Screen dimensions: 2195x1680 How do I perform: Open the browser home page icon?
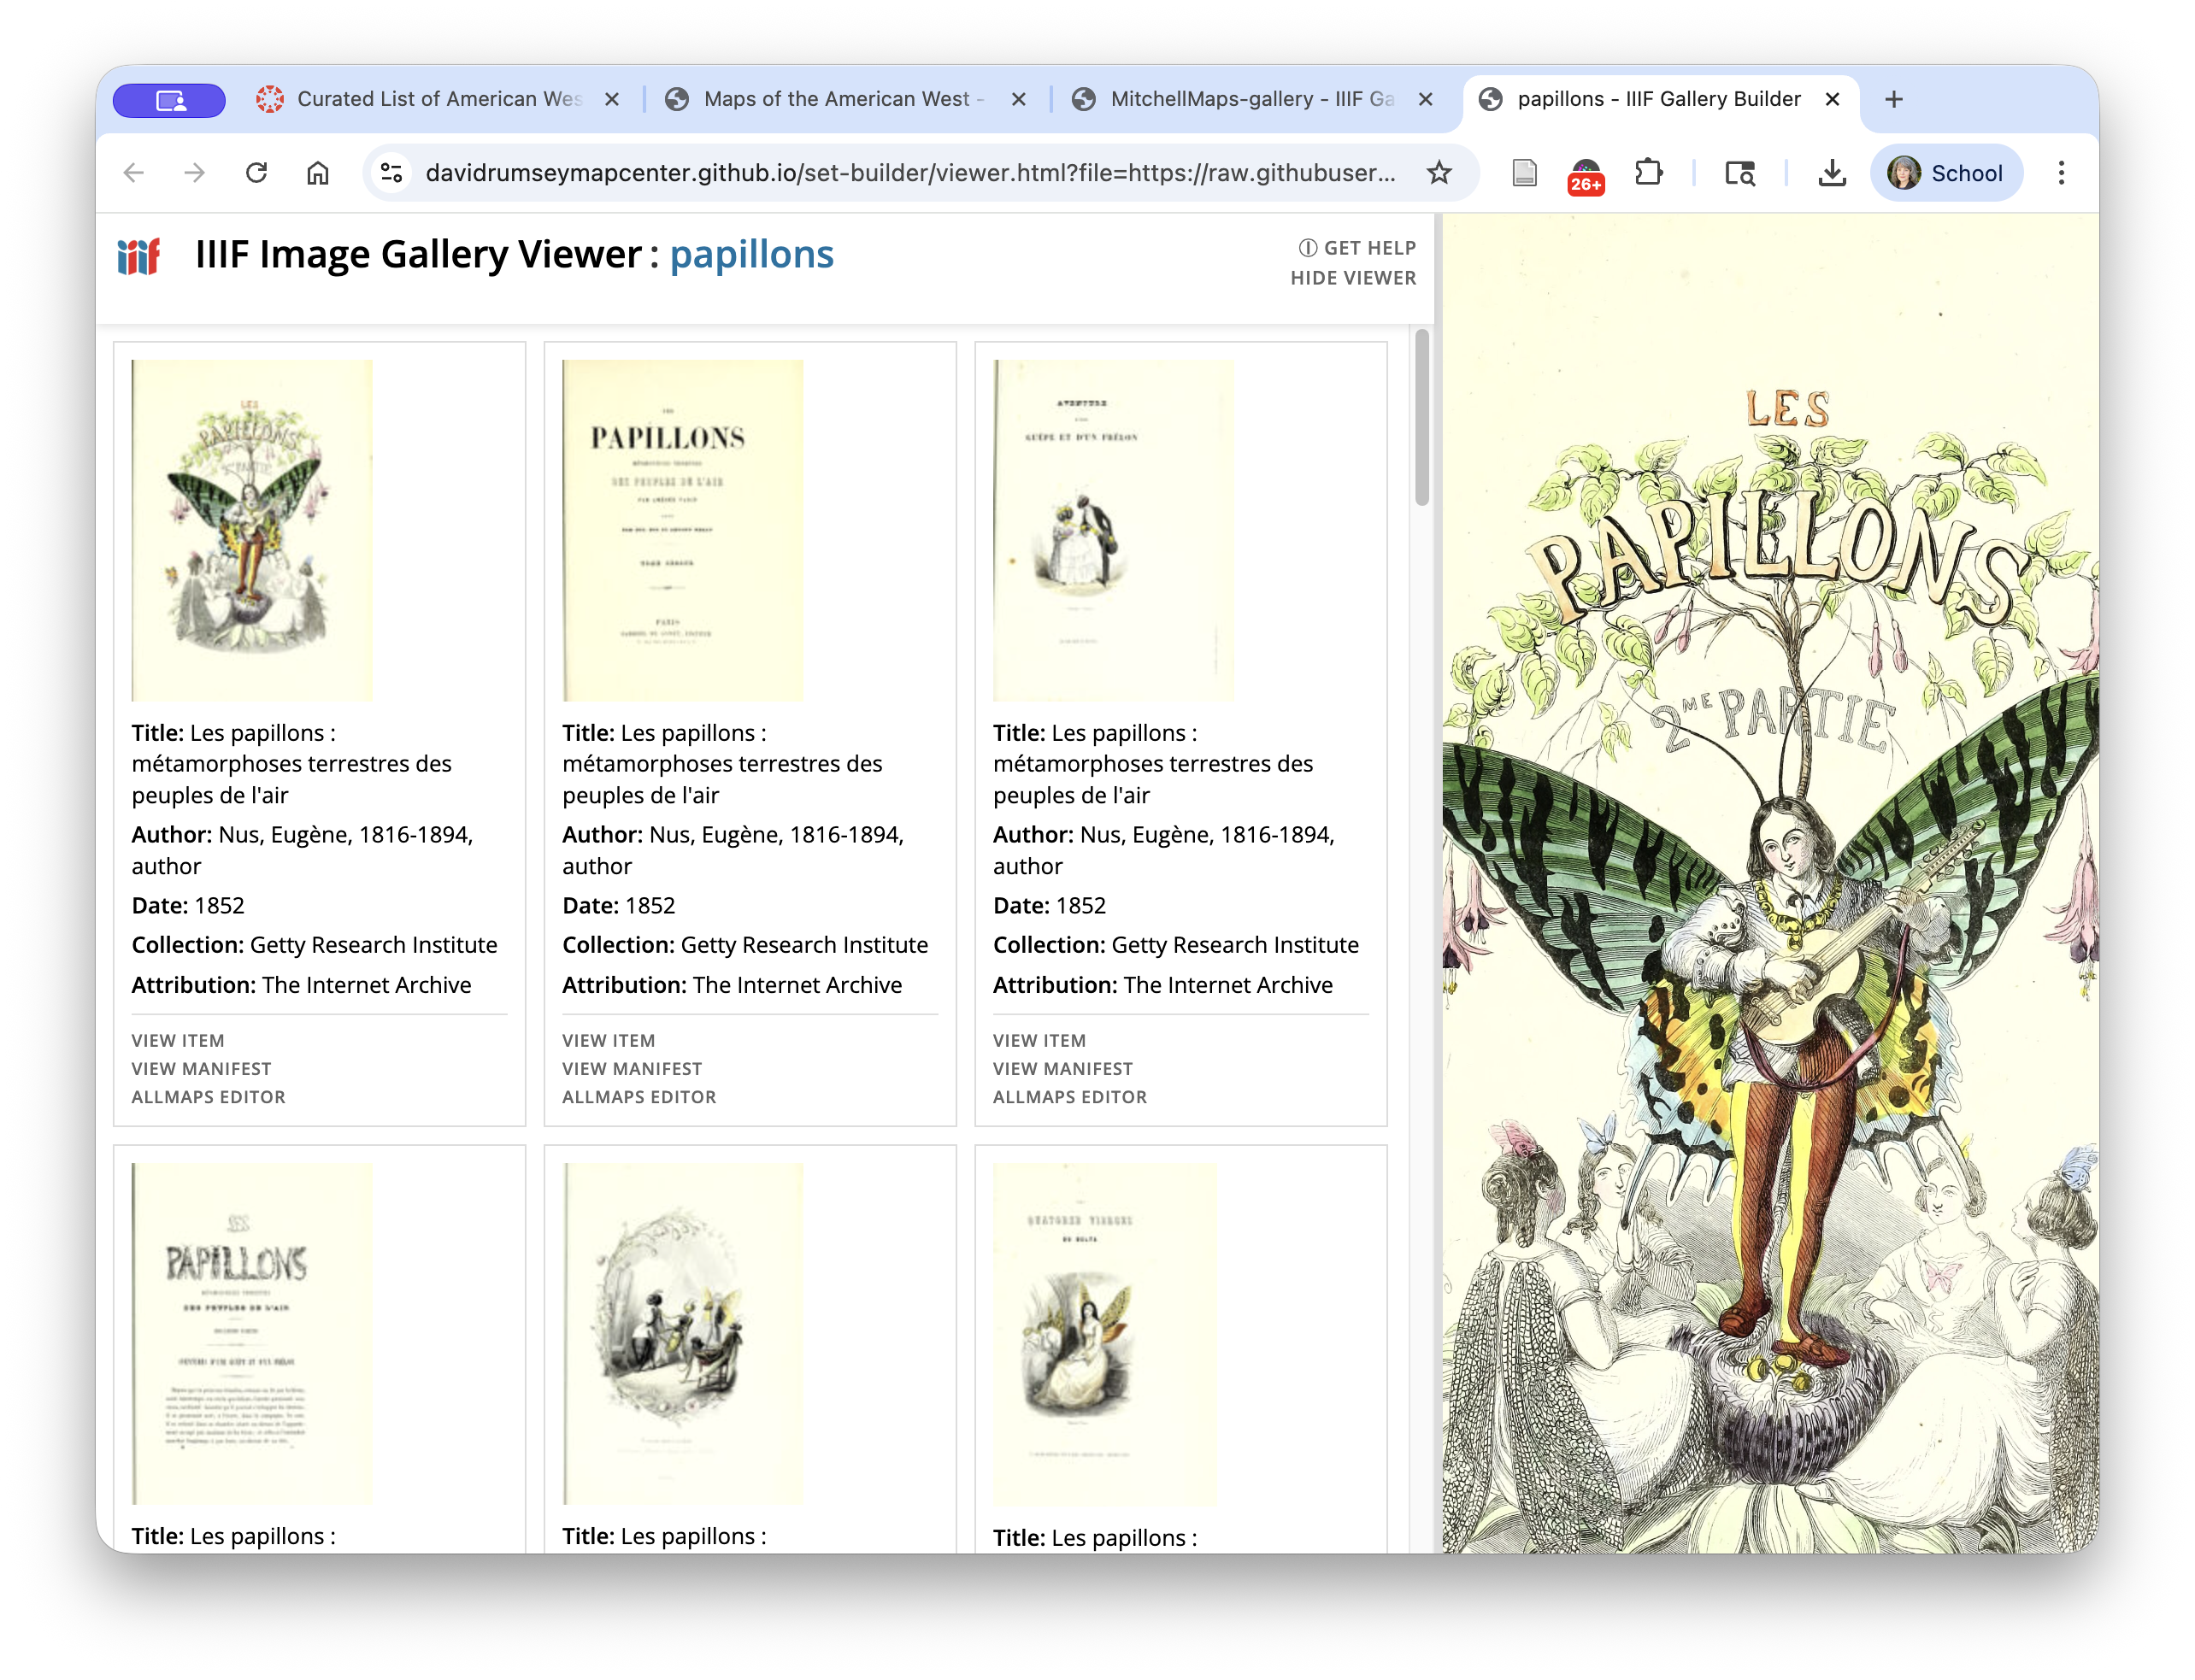[318, 172]
